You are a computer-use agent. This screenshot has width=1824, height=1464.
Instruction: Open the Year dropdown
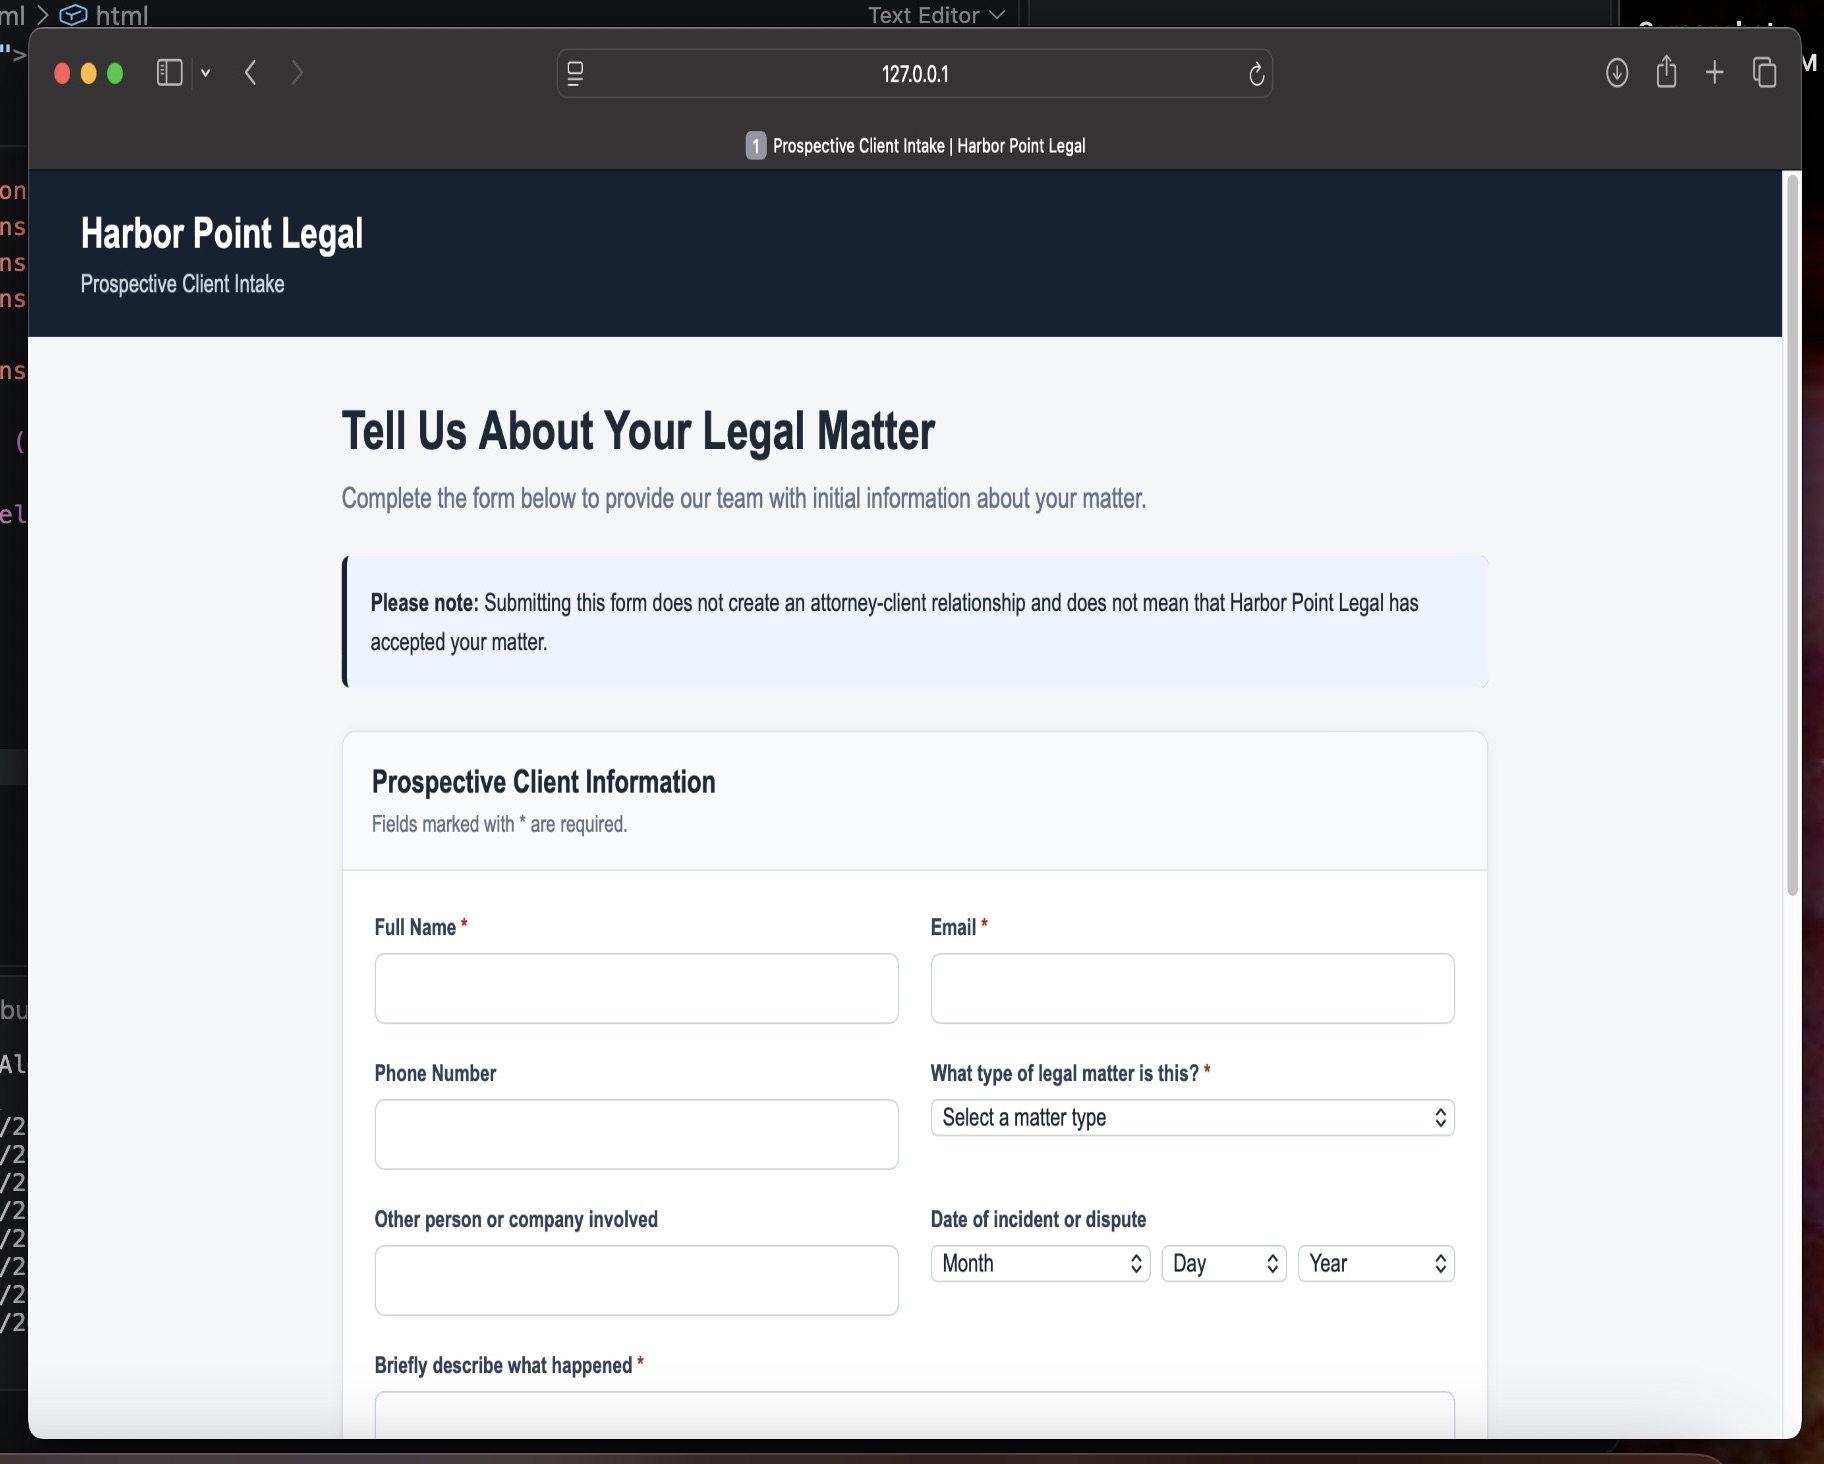1376,1263
